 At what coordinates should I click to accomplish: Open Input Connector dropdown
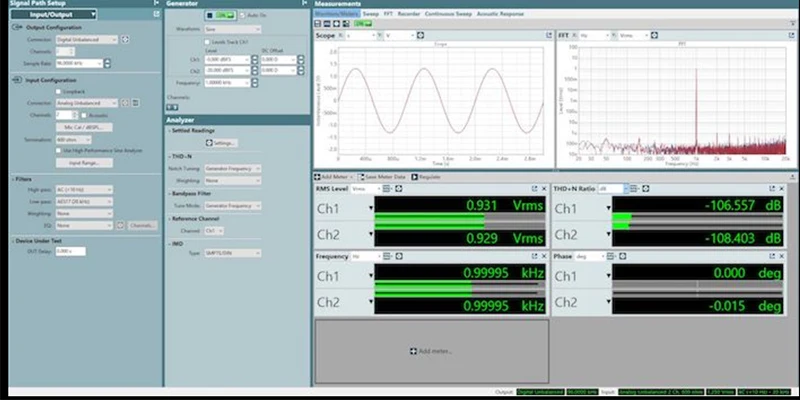pyautogui.click(x=87, y=103)
